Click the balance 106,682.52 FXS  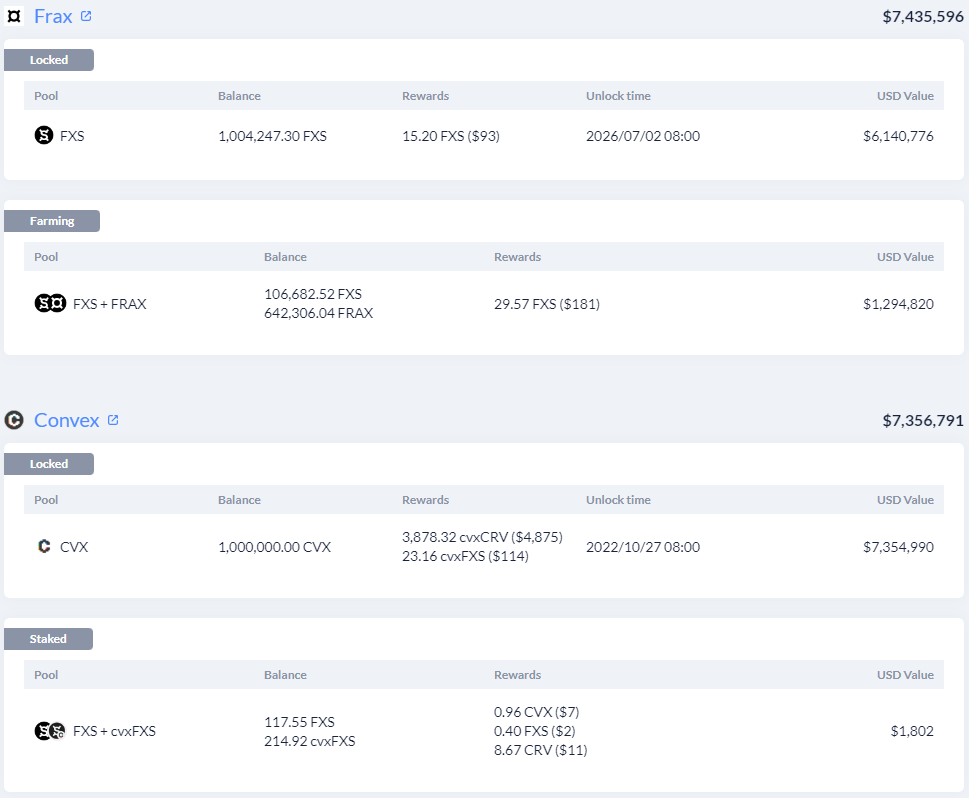coord(313,294)
